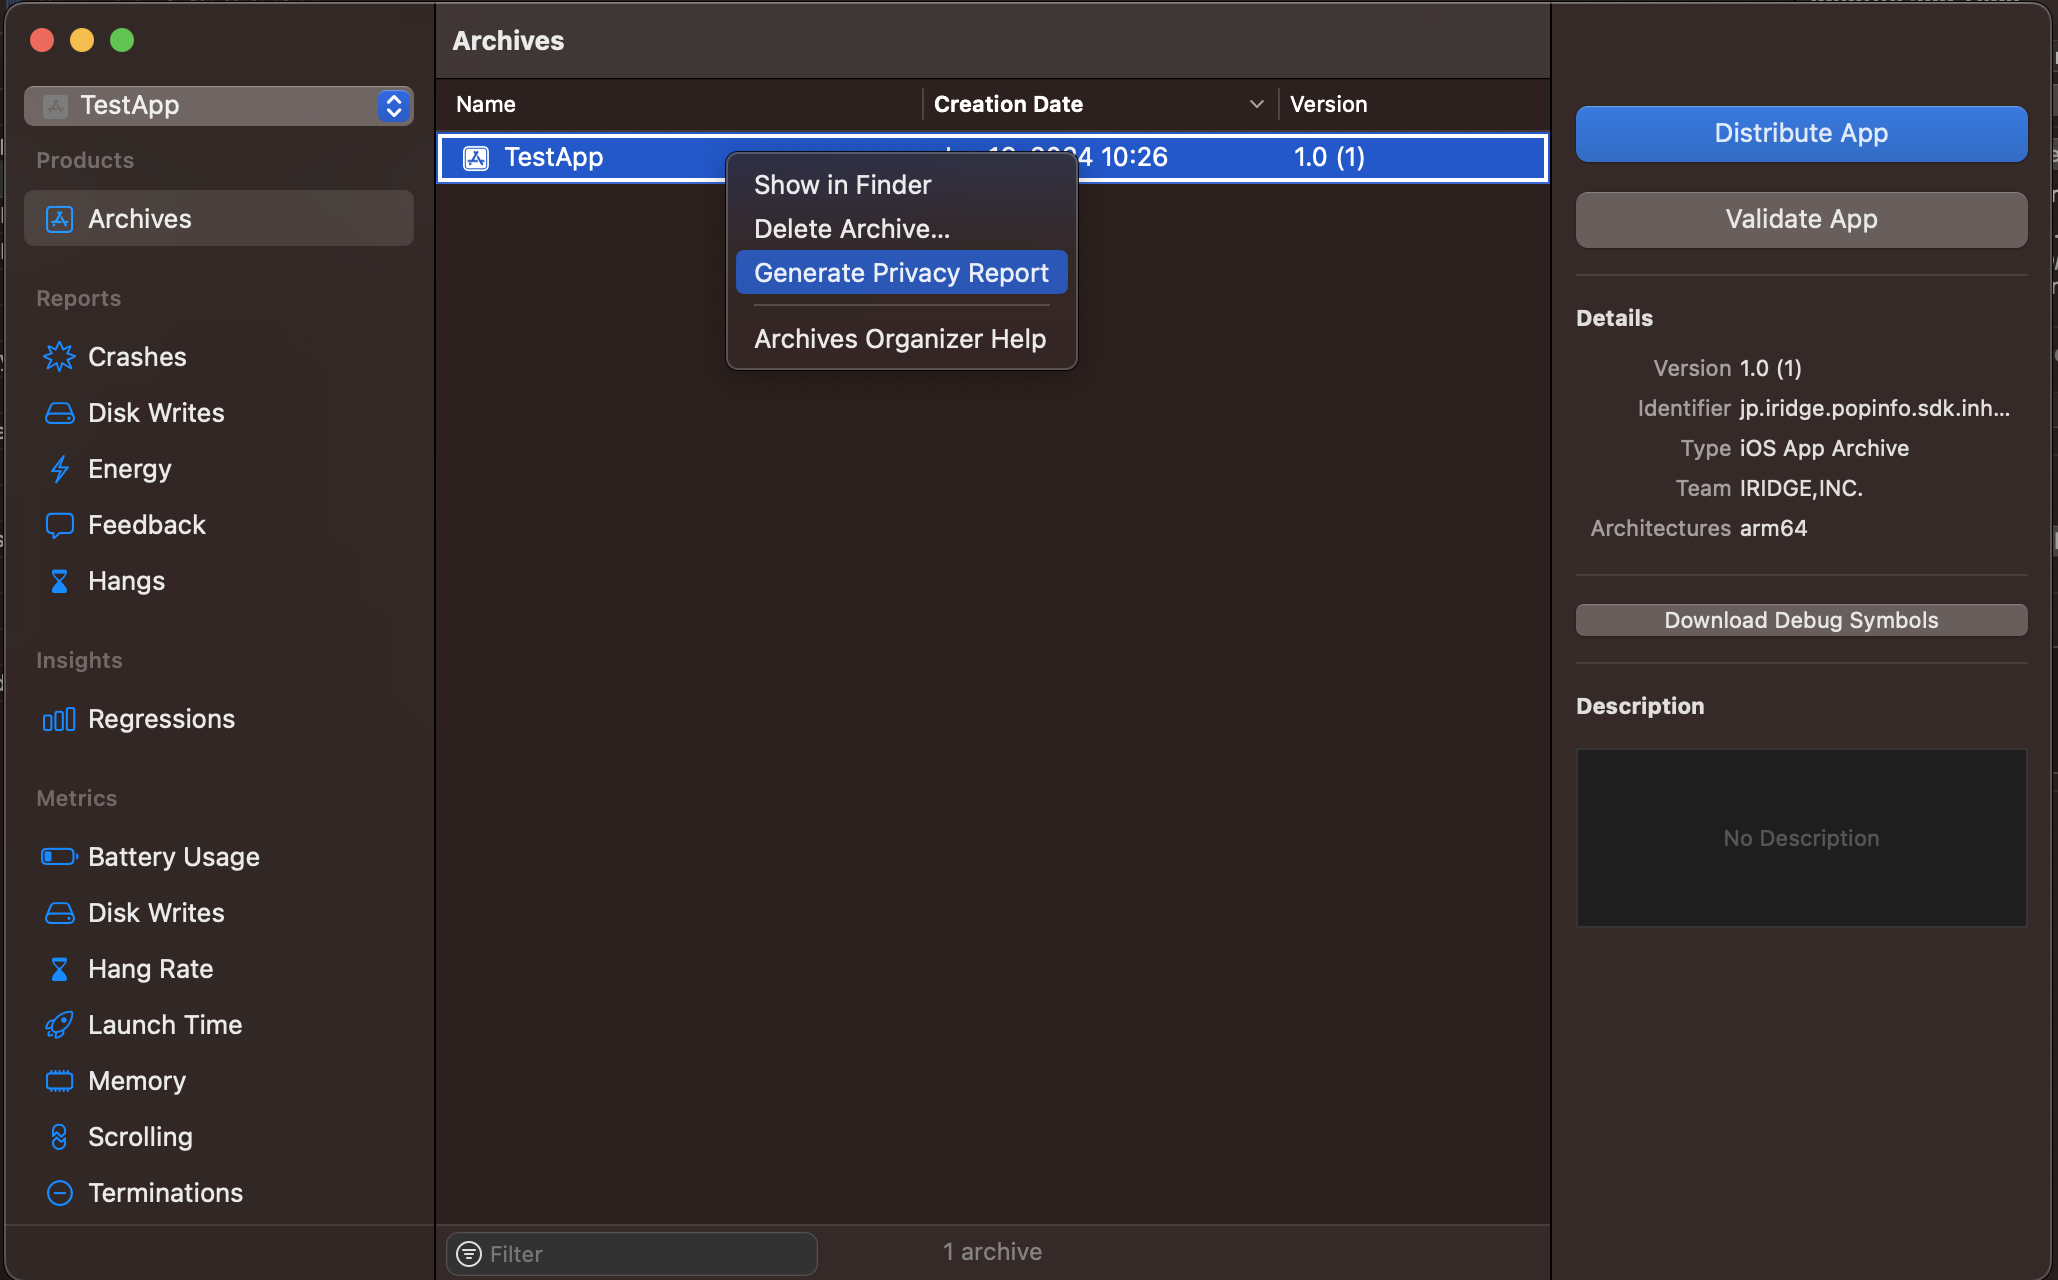2058x1280 pixels.
Task: Click the Hangs hourglass icon
Action: (x=59, y=581)
